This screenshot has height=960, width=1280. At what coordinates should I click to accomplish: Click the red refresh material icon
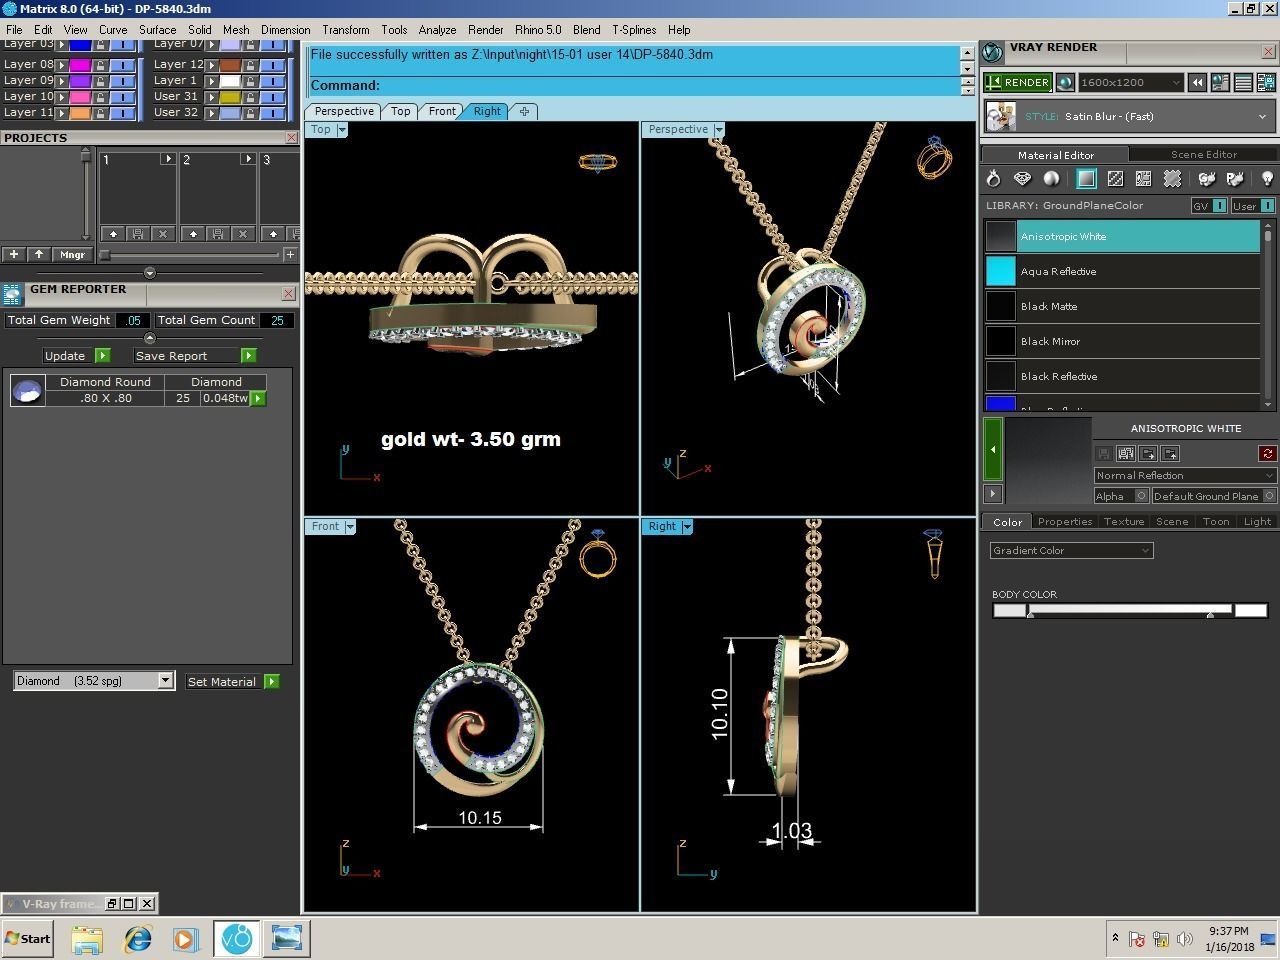tap(1268, 453)
